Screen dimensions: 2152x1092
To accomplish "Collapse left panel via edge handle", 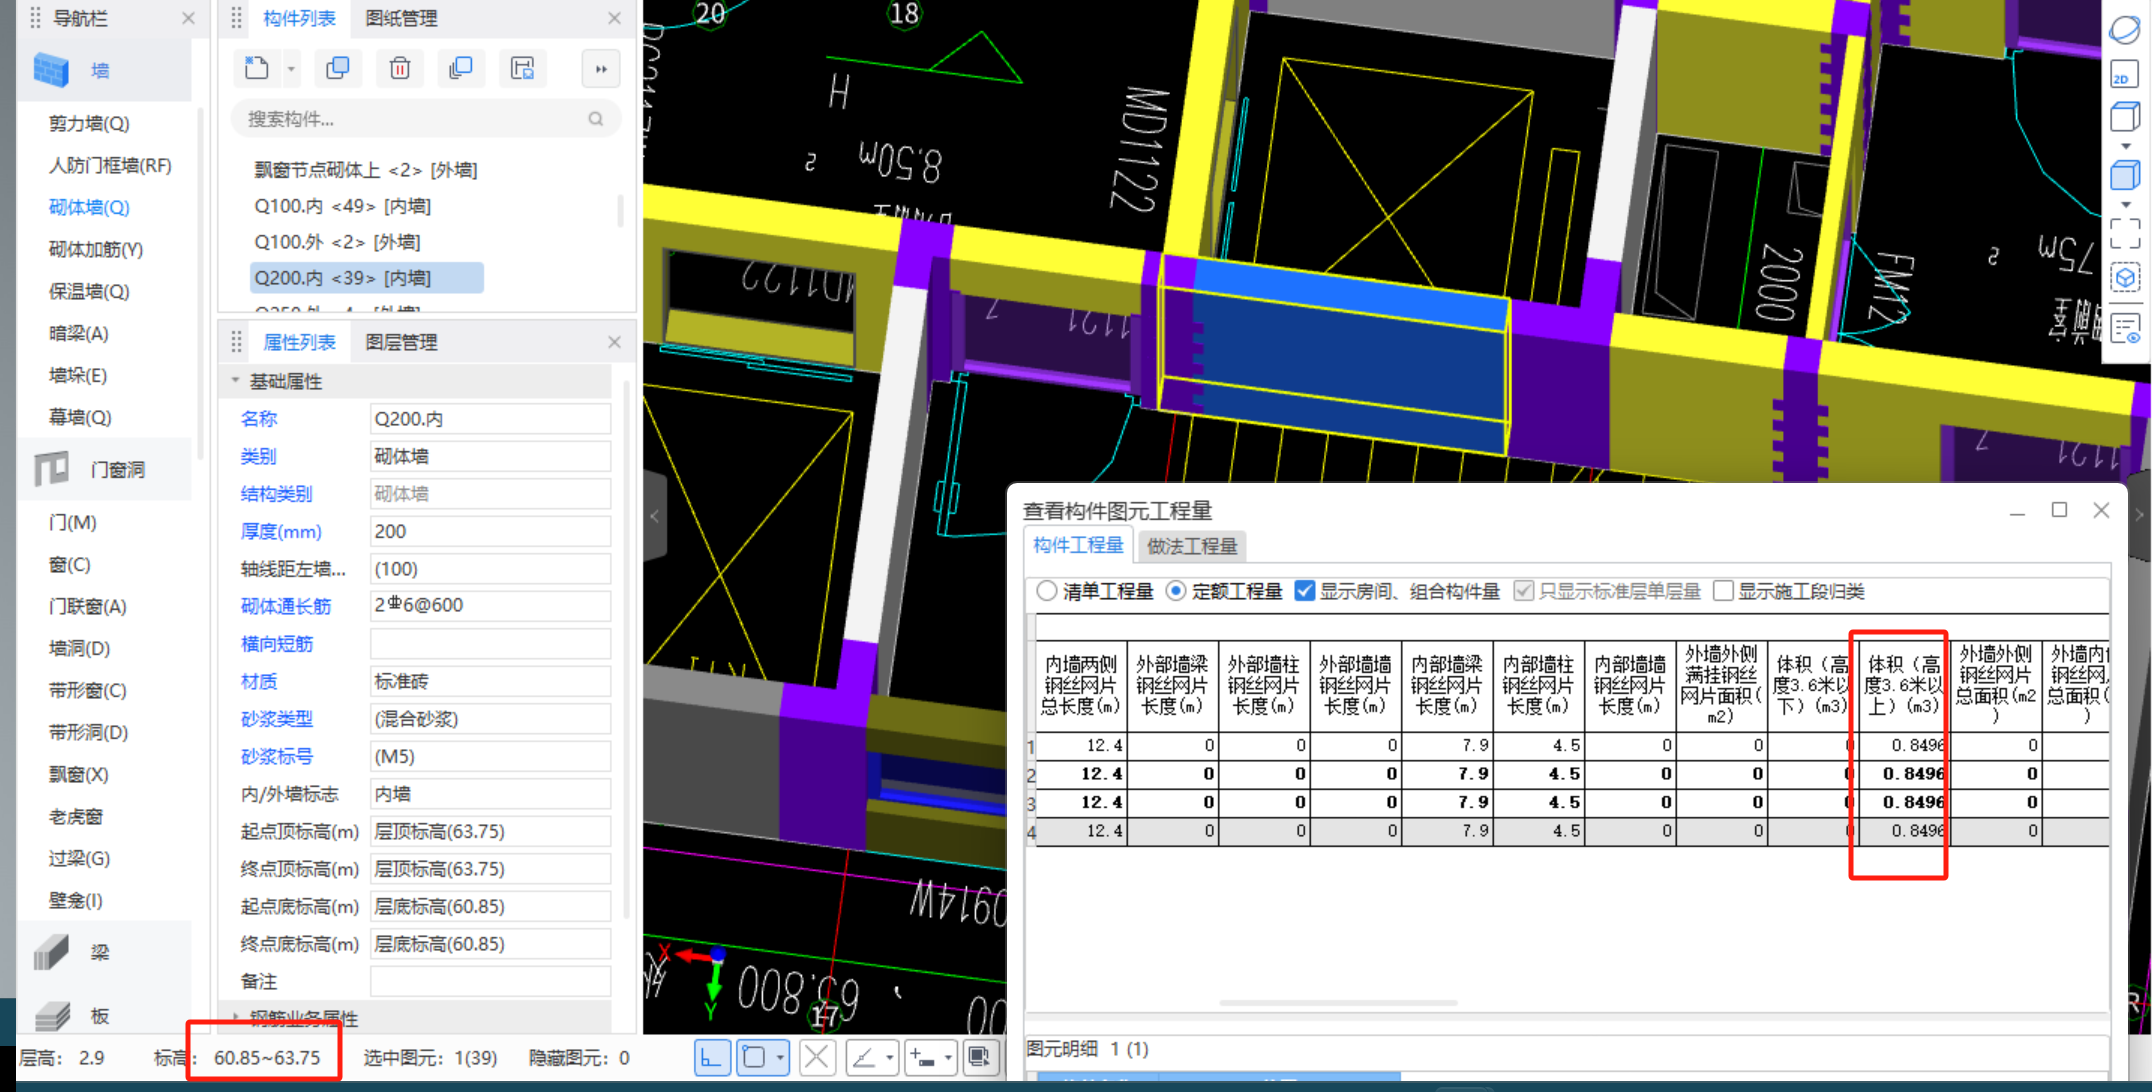I will [655, 516].
